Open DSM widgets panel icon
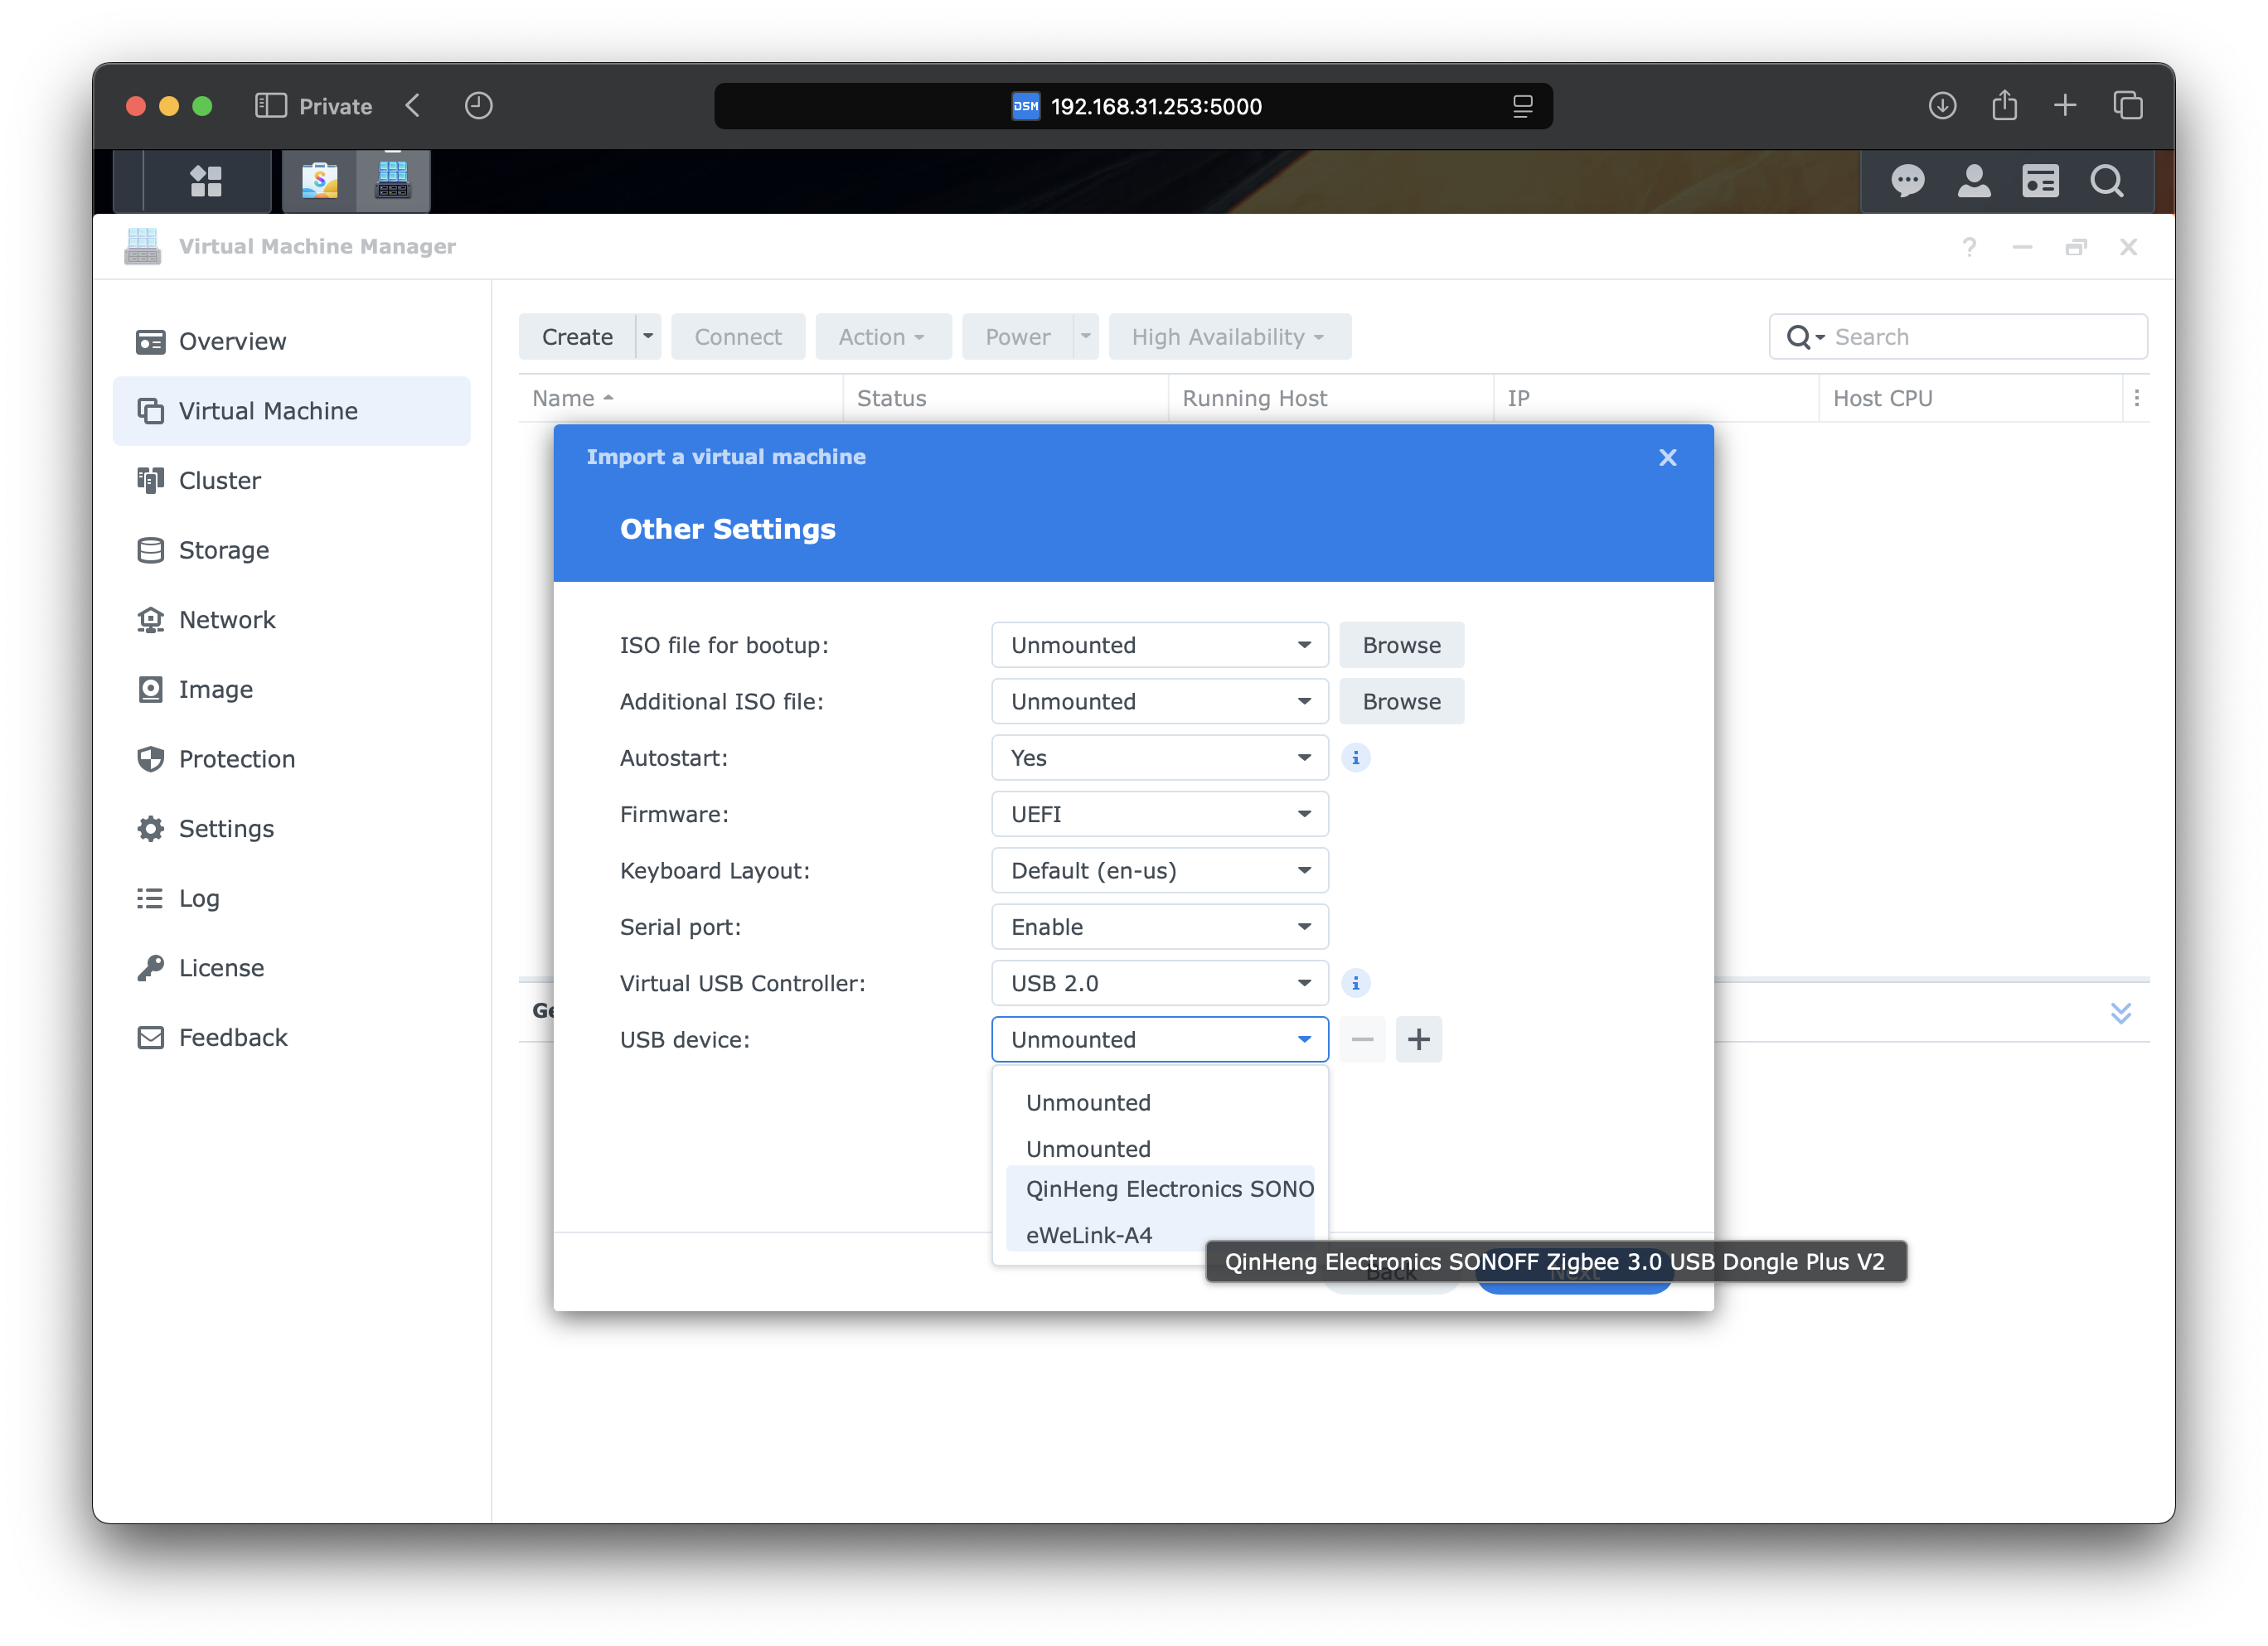 [x=2040, y=181]
